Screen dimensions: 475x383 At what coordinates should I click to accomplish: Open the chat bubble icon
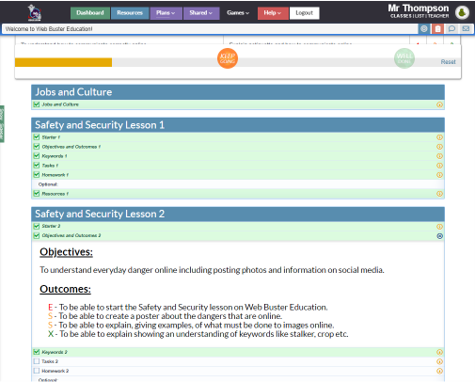452,29
